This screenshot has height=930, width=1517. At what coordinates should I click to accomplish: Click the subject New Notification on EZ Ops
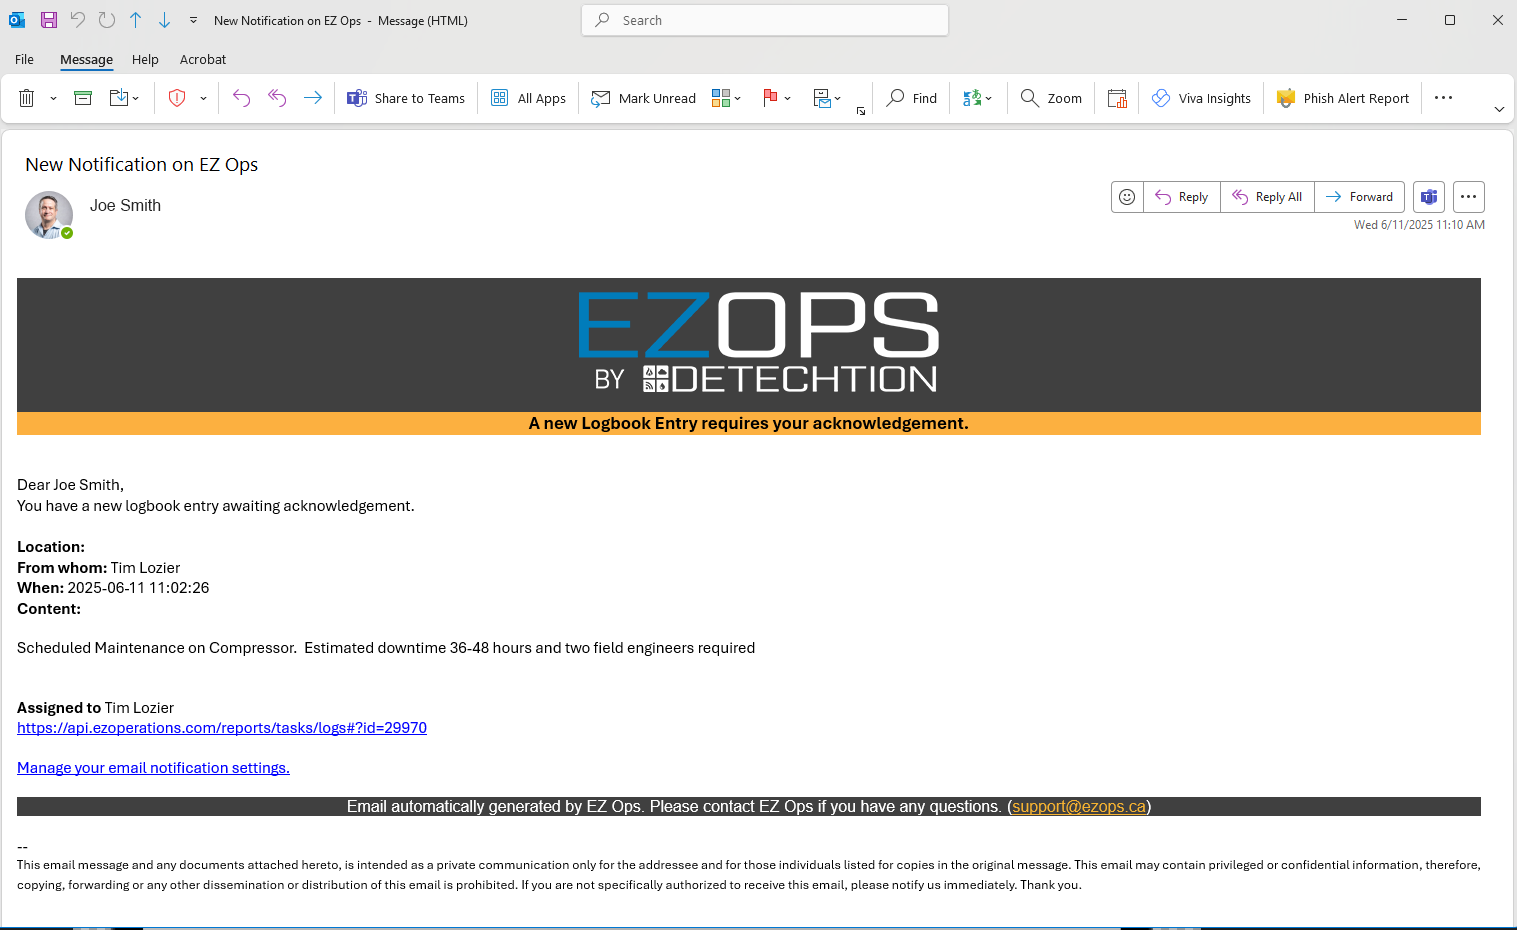pyautogui.click(x=142, y=165)
